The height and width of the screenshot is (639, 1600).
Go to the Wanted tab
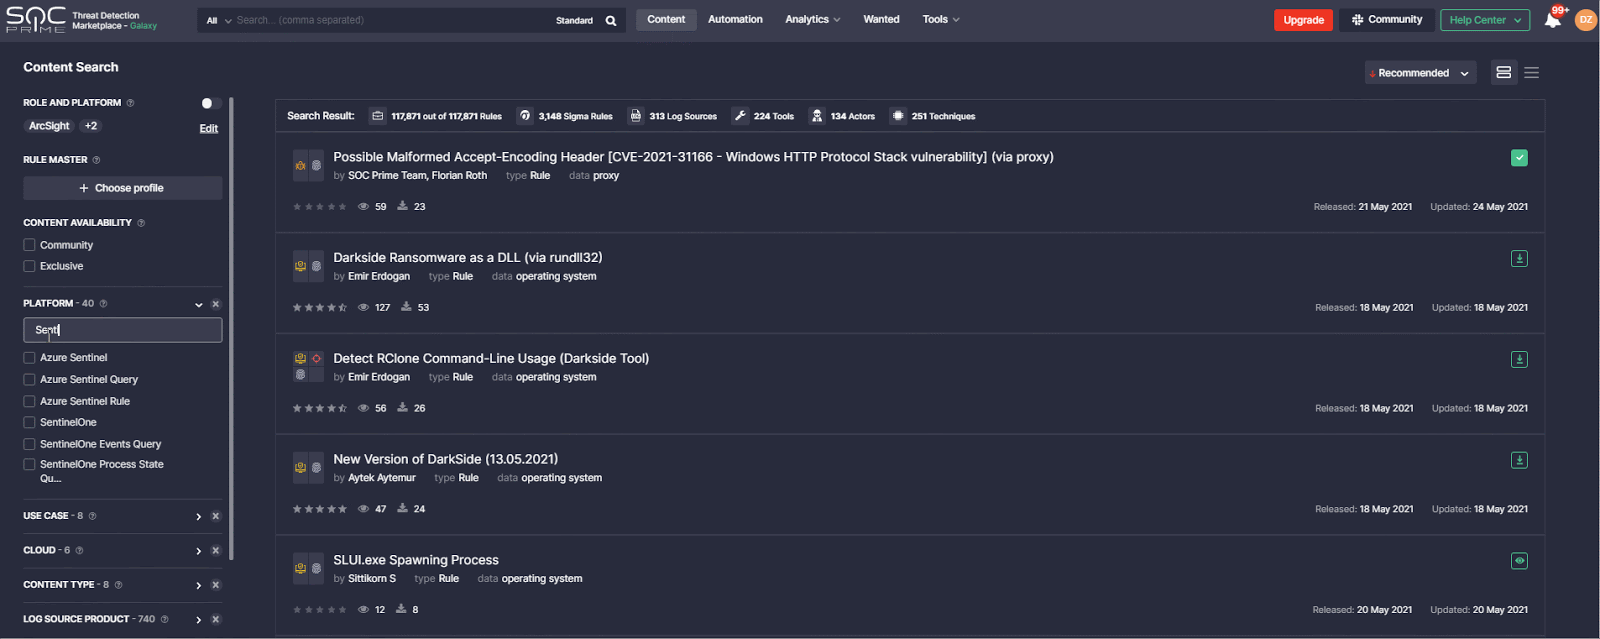pyautogui.click(x=881, y=20)
